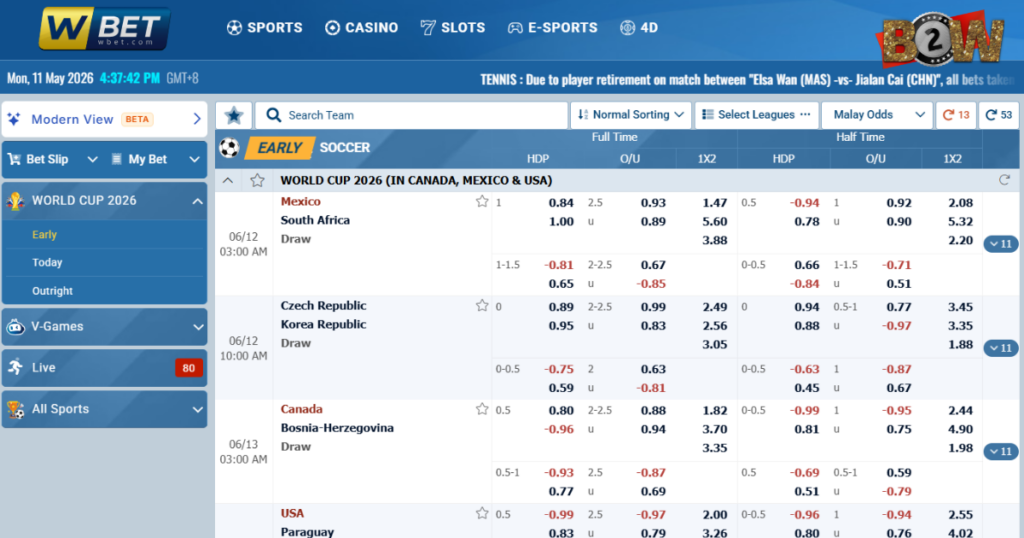Show favorites with the star filter button

click(234, 116)
